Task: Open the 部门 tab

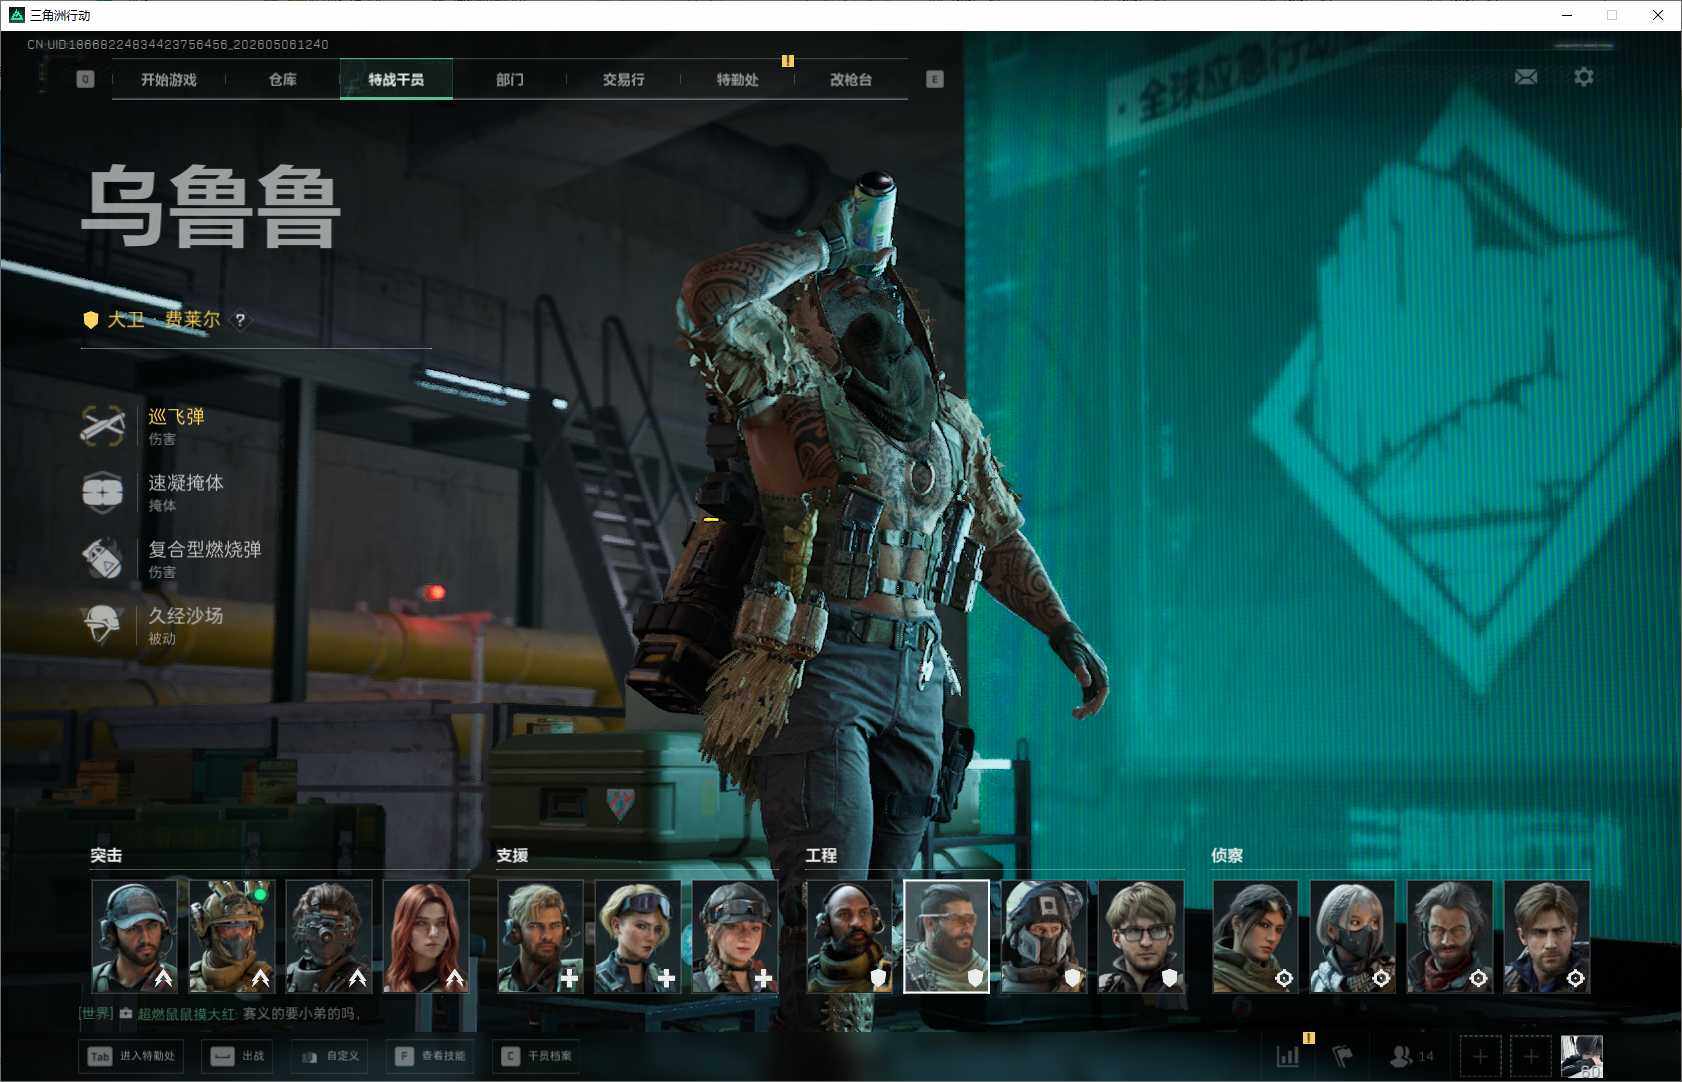Action: [510, 79]
